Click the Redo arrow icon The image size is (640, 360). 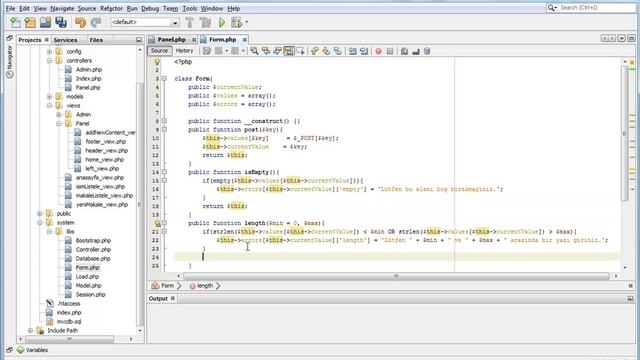[96, 22]
